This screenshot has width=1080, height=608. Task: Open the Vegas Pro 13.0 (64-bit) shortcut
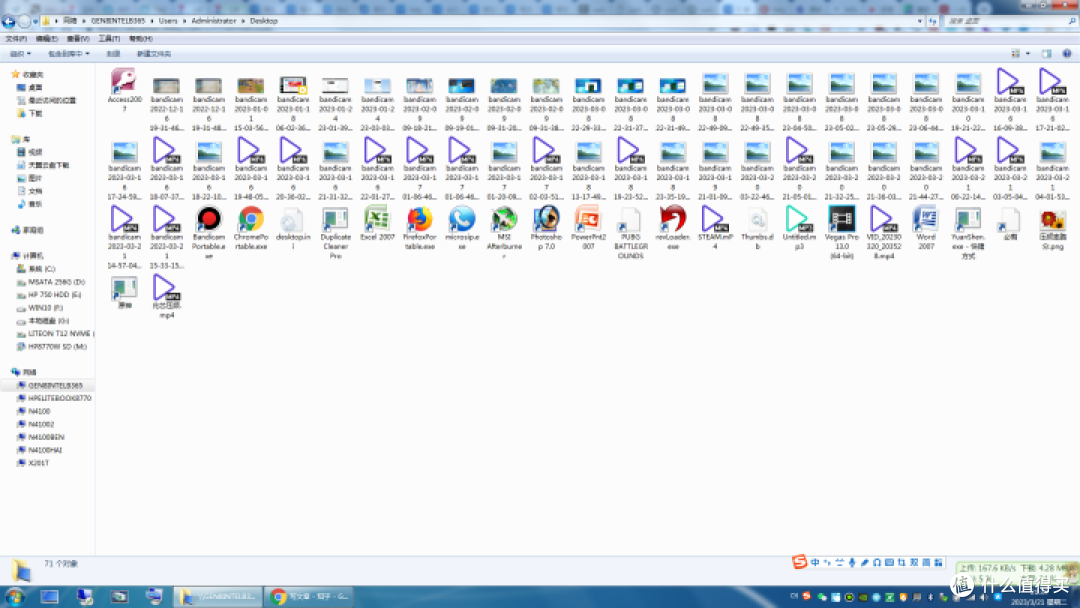[842, 232]
